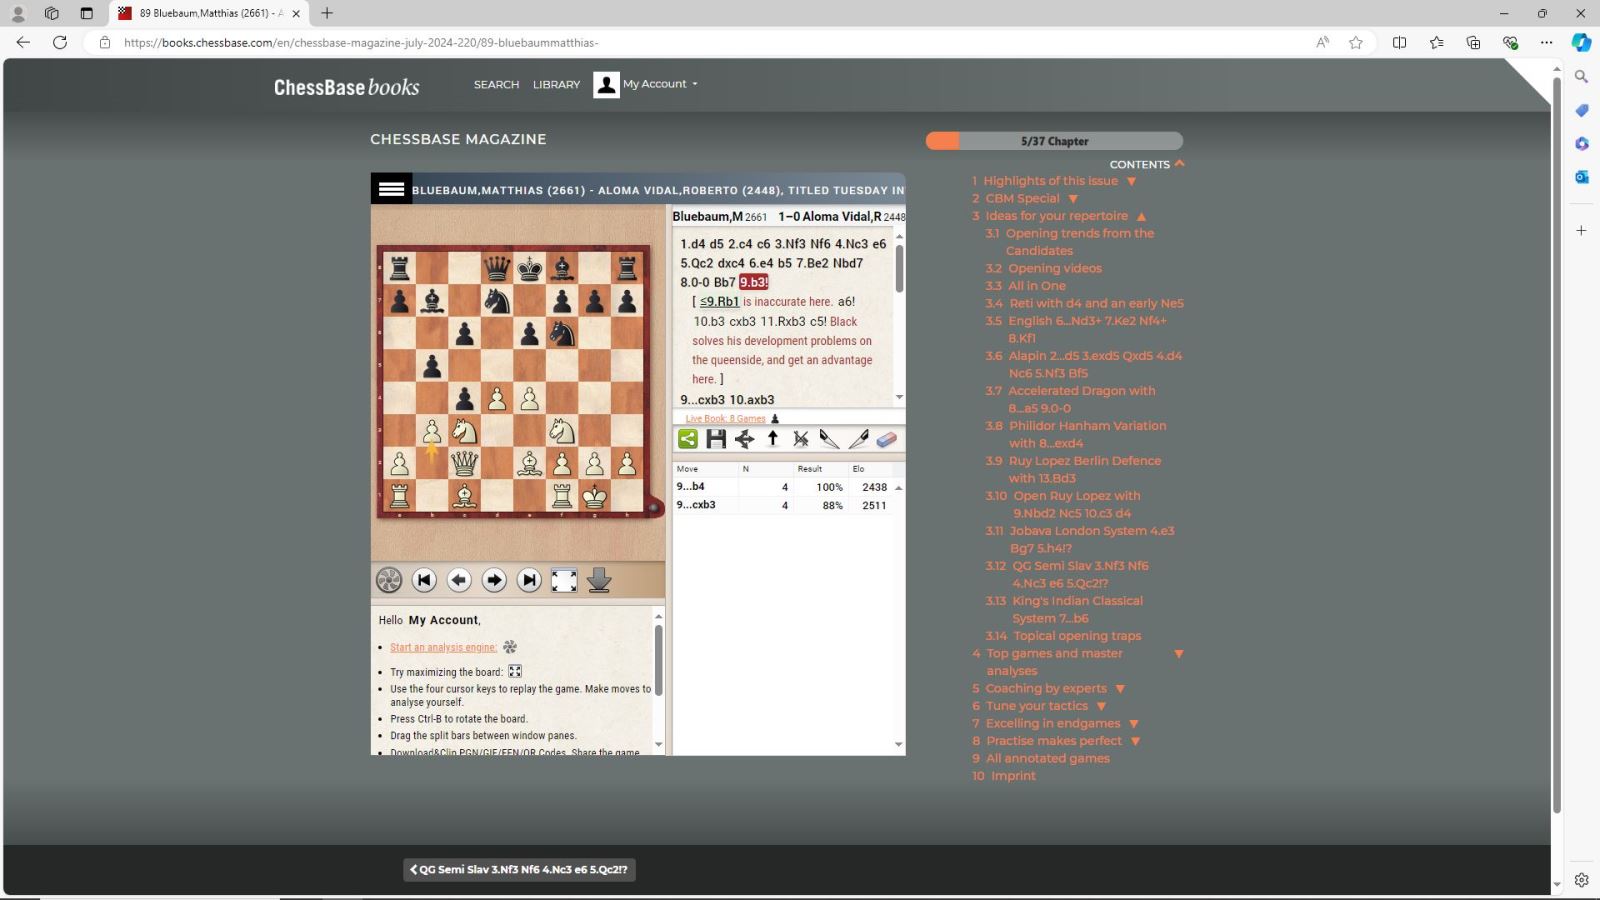Click the white queen on c2
1600x900 pixels.
pos(465,463)
